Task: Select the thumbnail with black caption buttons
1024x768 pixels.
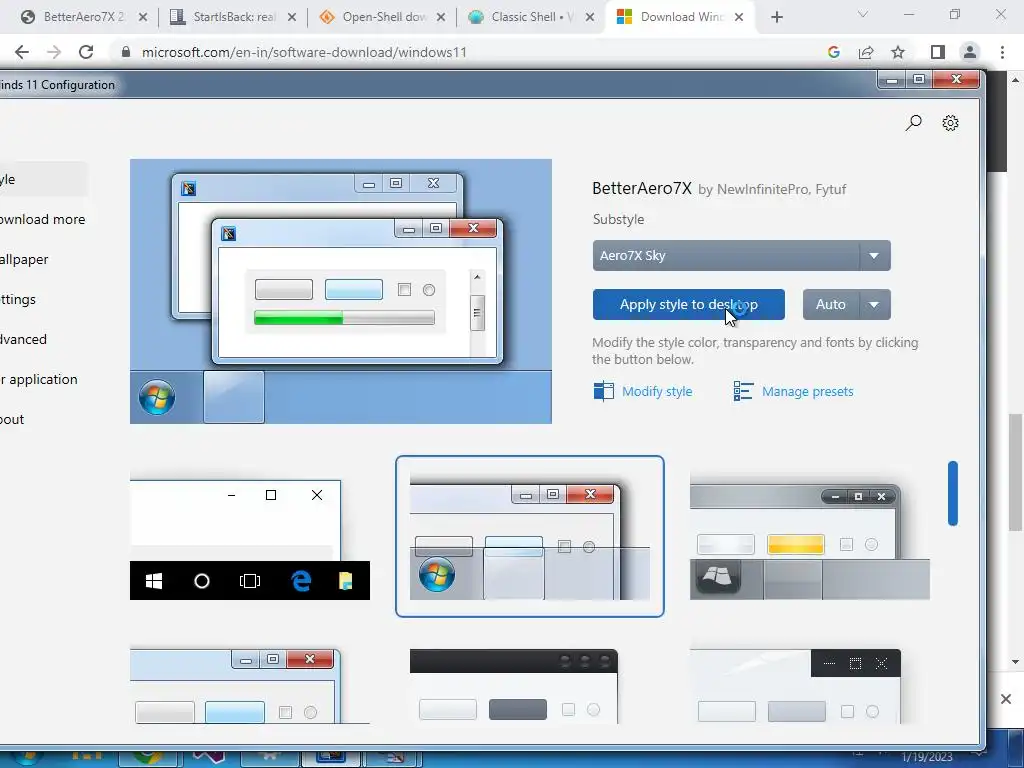Action: pos(795,686)
